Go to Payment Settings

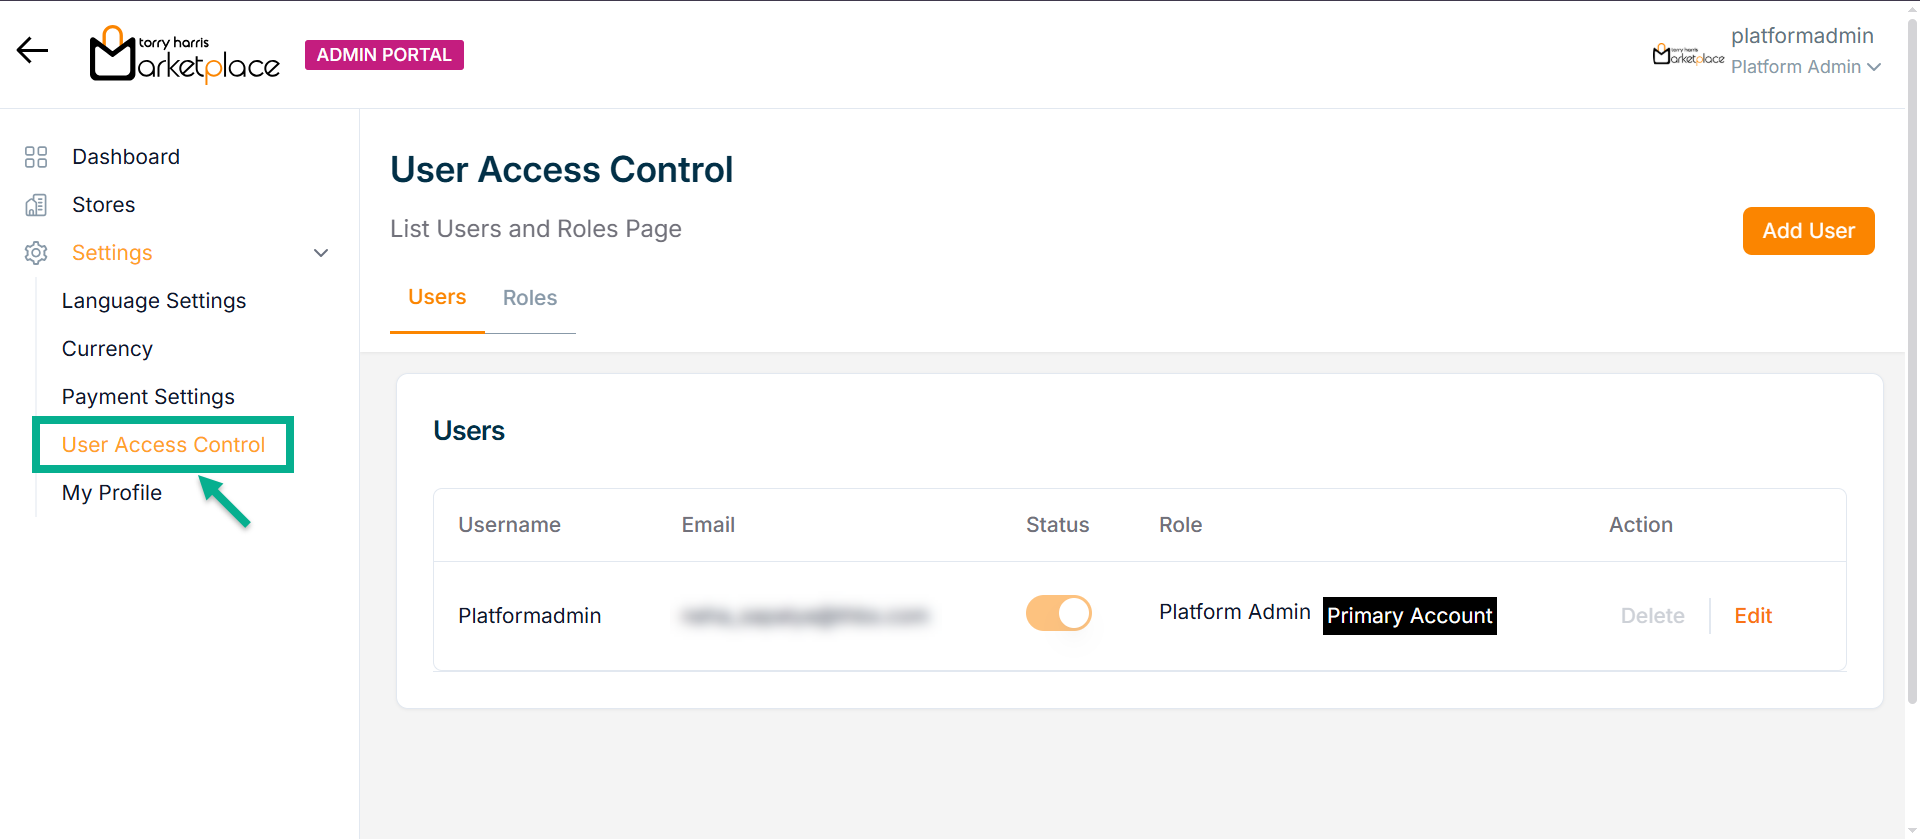[x=148, y=397]
